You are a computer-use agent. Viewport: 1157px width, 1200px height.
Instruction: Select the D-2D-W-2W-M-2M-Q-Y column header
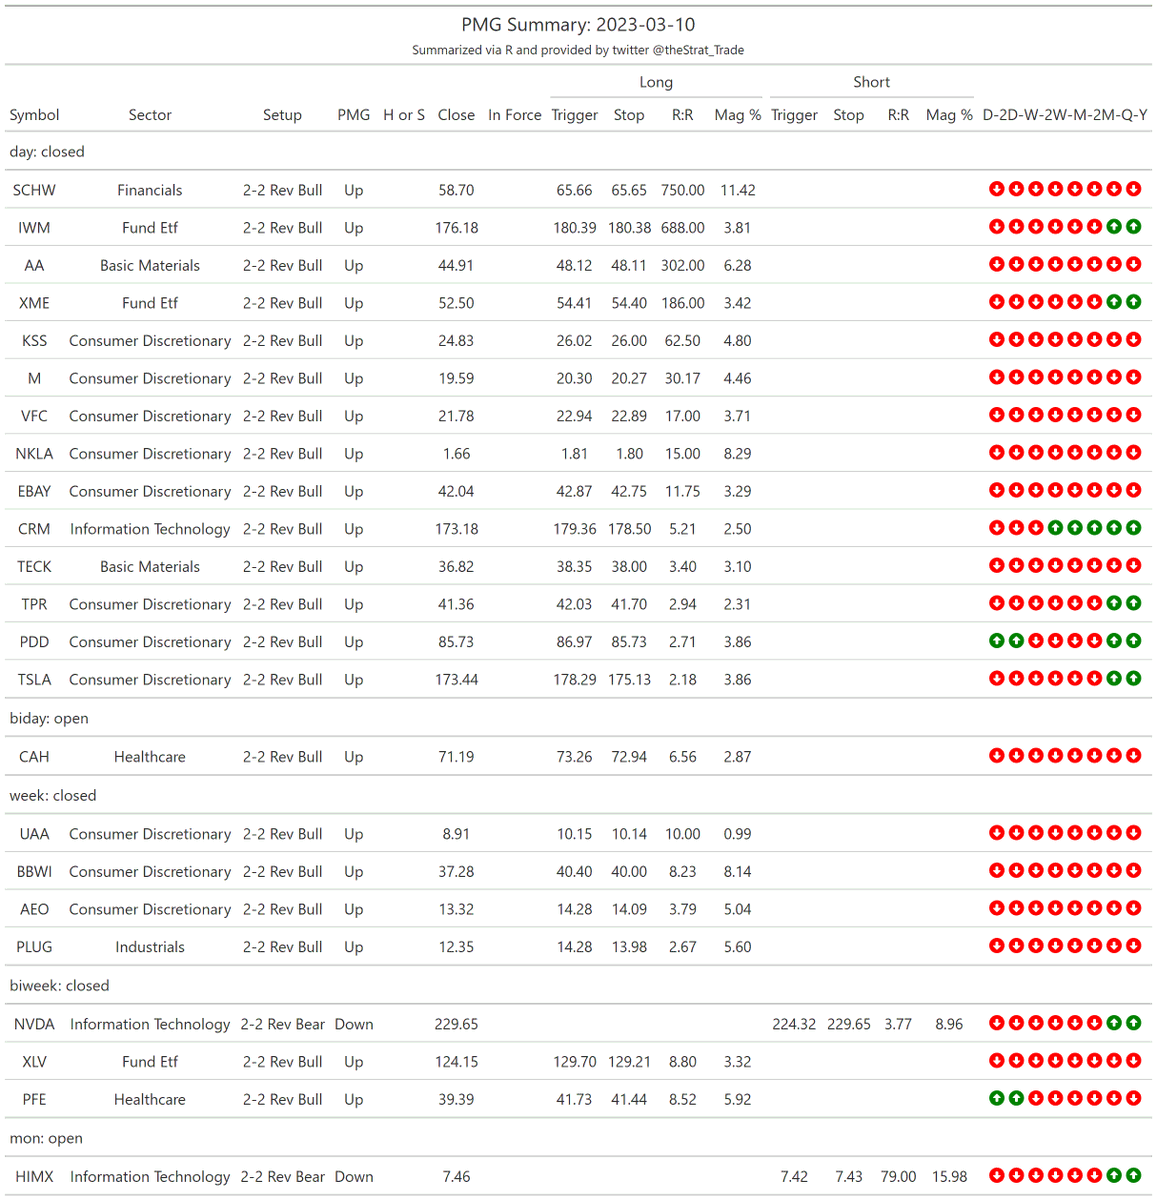pos(1065,115)
